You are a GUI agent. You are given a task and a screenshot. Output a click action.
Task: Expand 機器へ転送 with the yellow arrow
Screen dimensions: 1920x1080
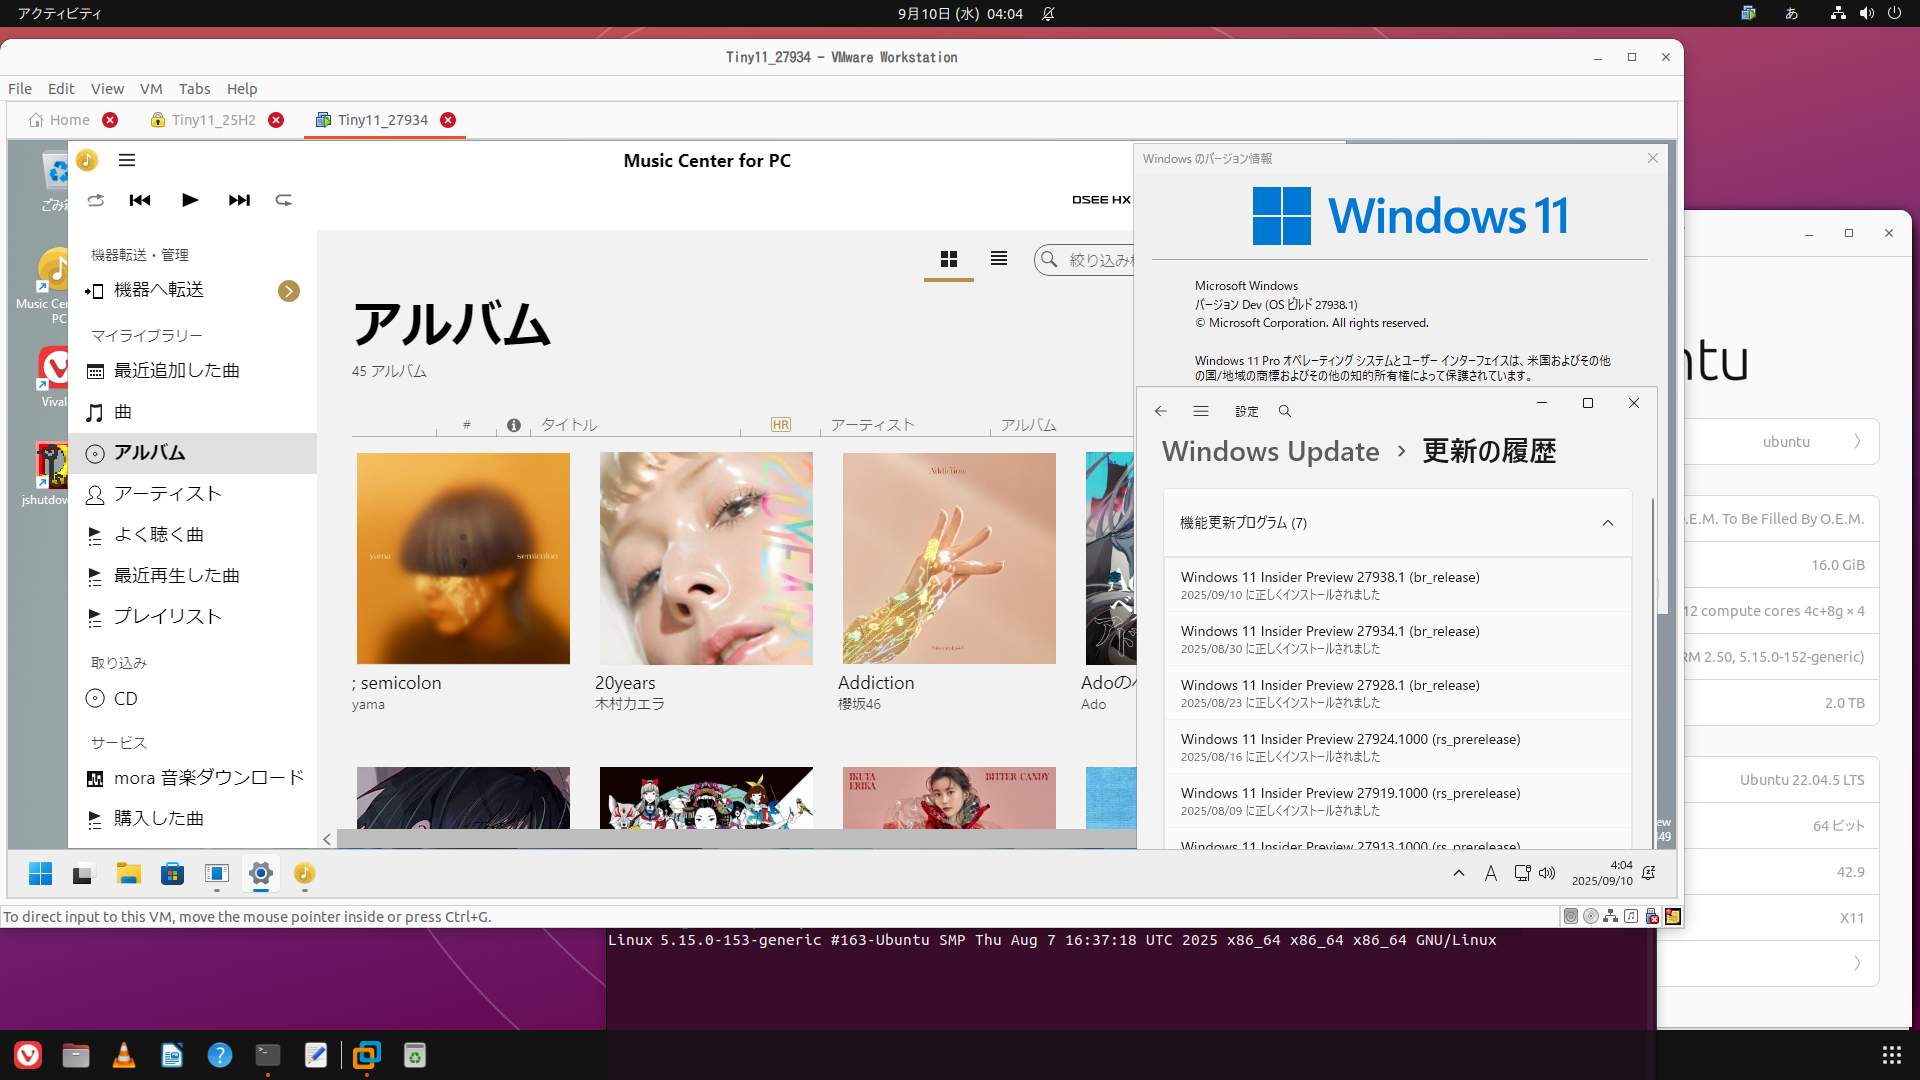pyautogui.click(x=289, y=291)
